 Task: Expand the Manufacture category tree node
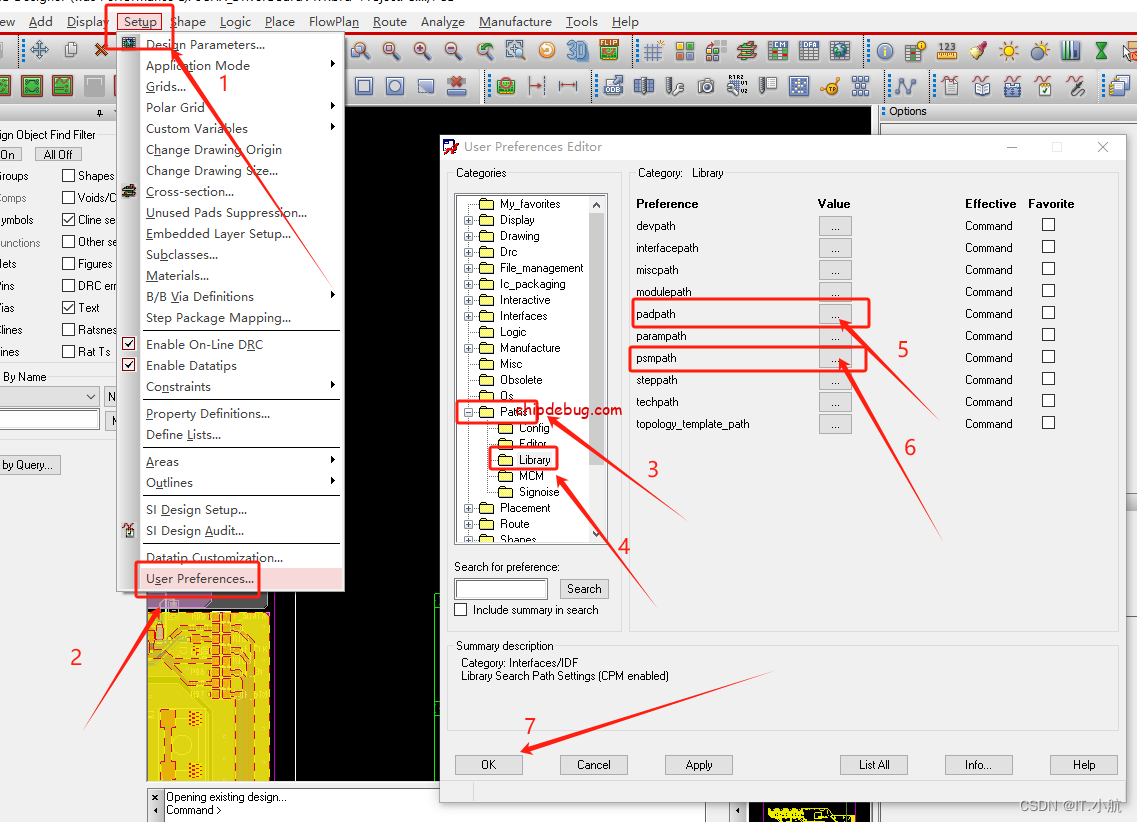[x=468, y=348]
